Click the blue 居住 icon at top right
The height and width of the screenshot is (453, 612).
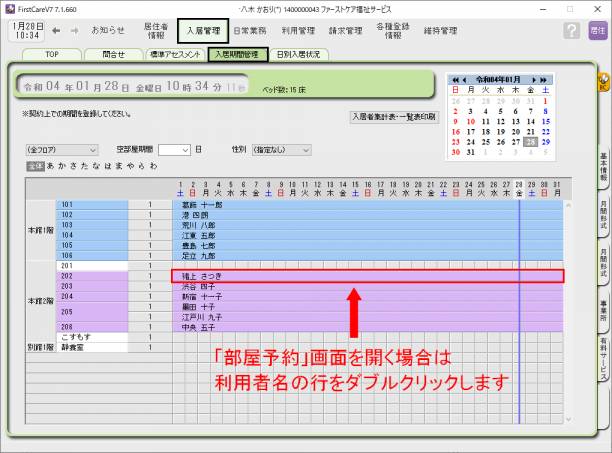point(597,31)
